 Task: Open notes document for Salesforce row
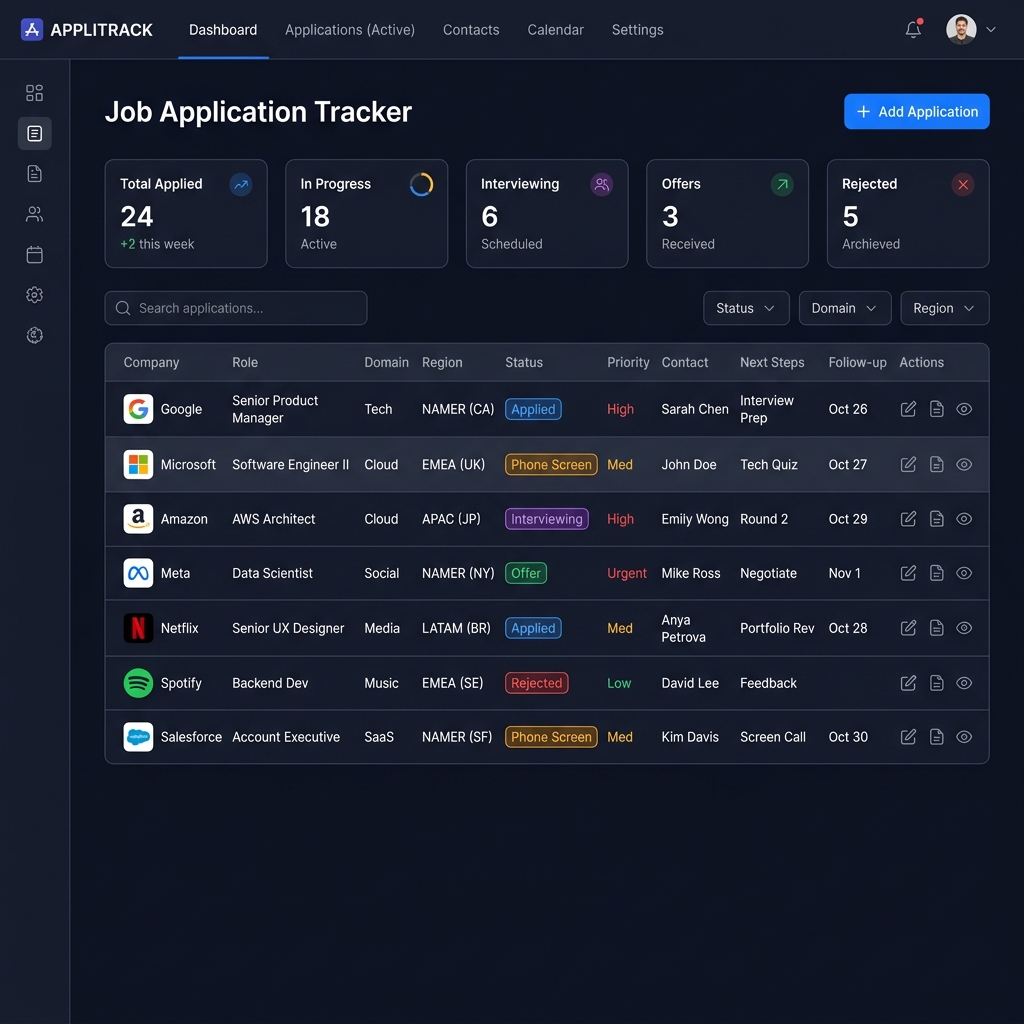[x=936, y=737]
